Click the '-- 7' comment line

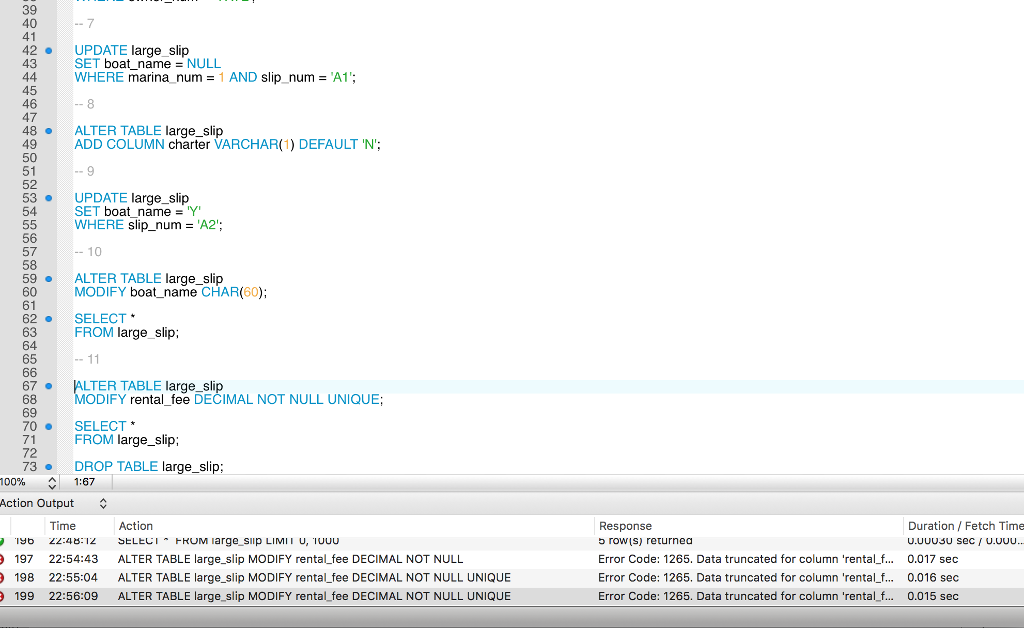pyautogui.click(x=84, y=24)
